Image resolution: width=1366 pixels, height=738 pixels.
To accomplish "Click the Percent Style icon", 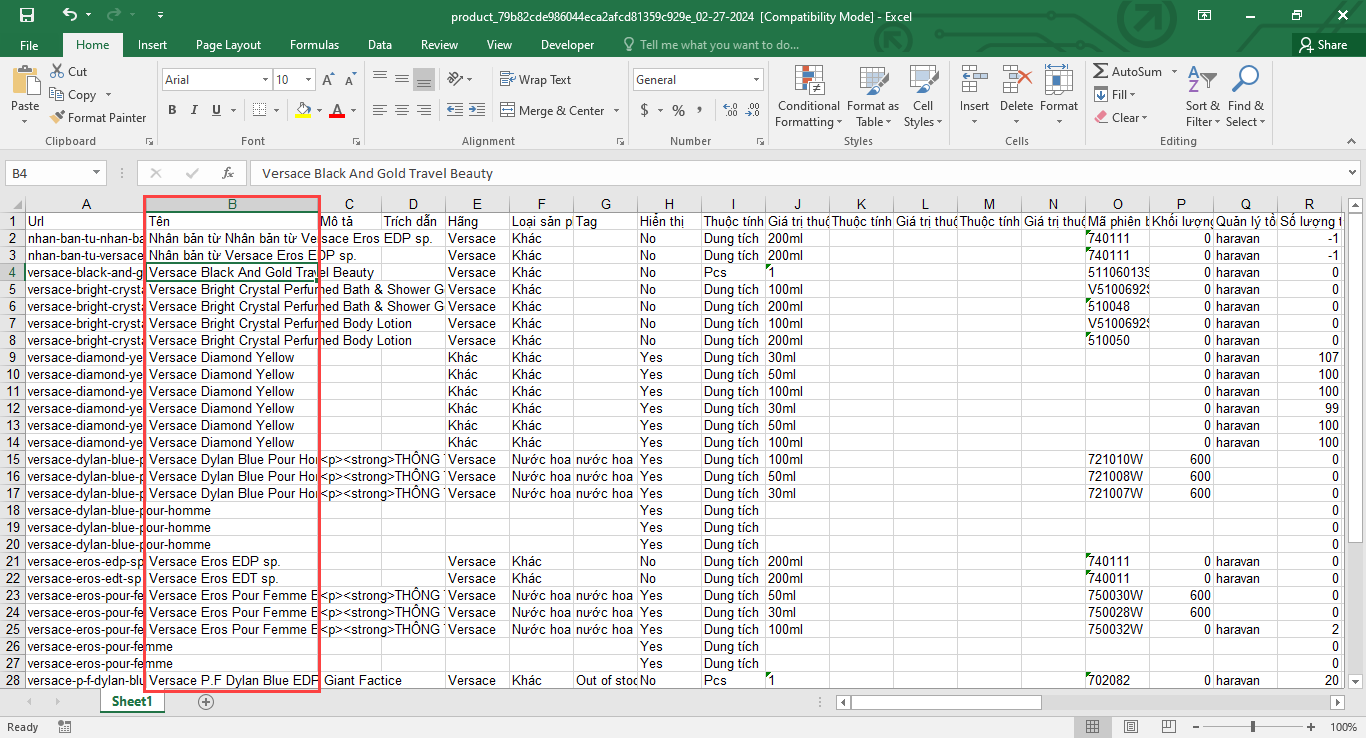I will (x=678, y=111).
